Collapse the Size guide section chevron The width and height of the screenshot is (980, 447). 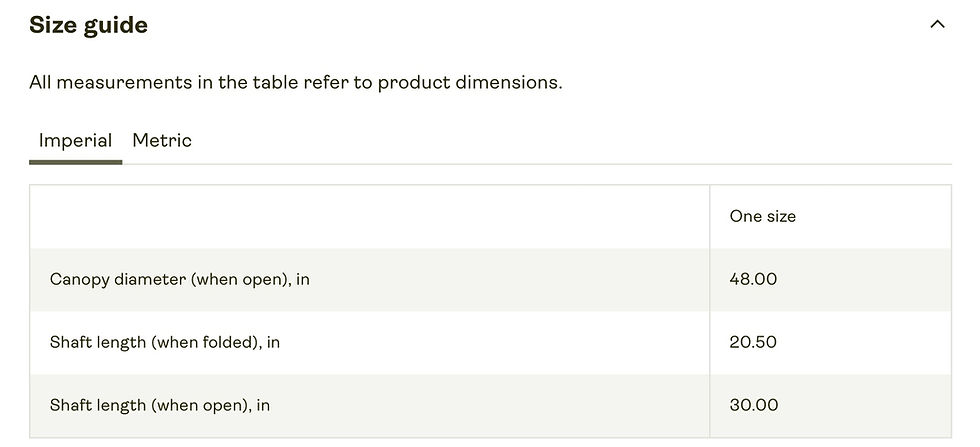(x=937, y=25)
